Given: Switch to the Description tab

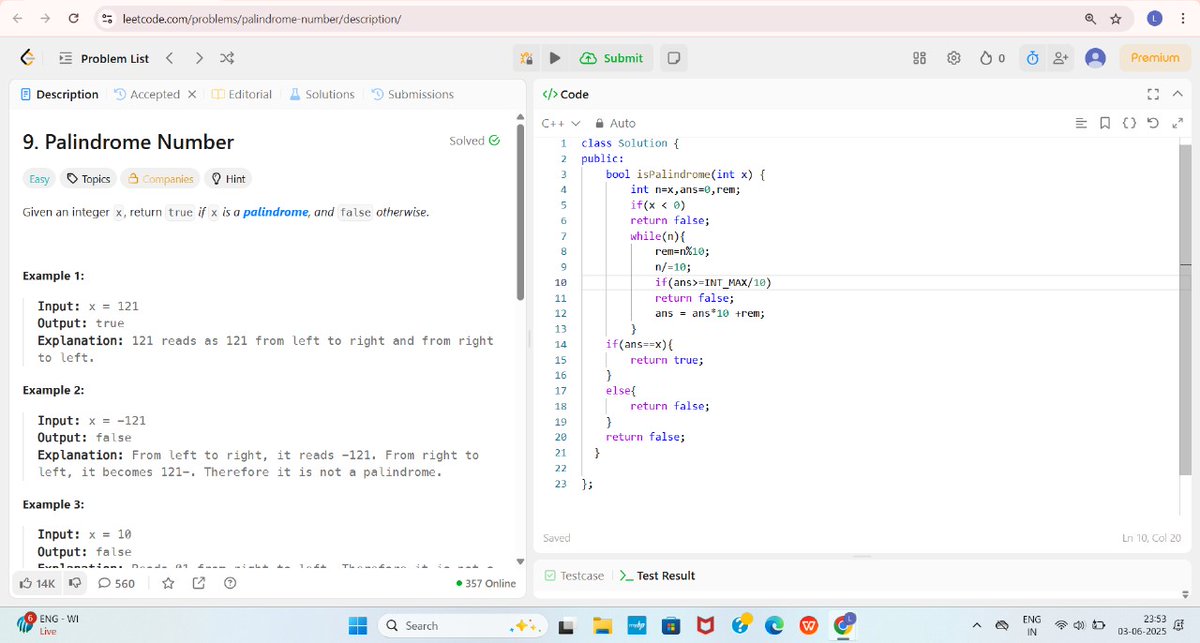Looking at the screenshot, I should 59,94.
